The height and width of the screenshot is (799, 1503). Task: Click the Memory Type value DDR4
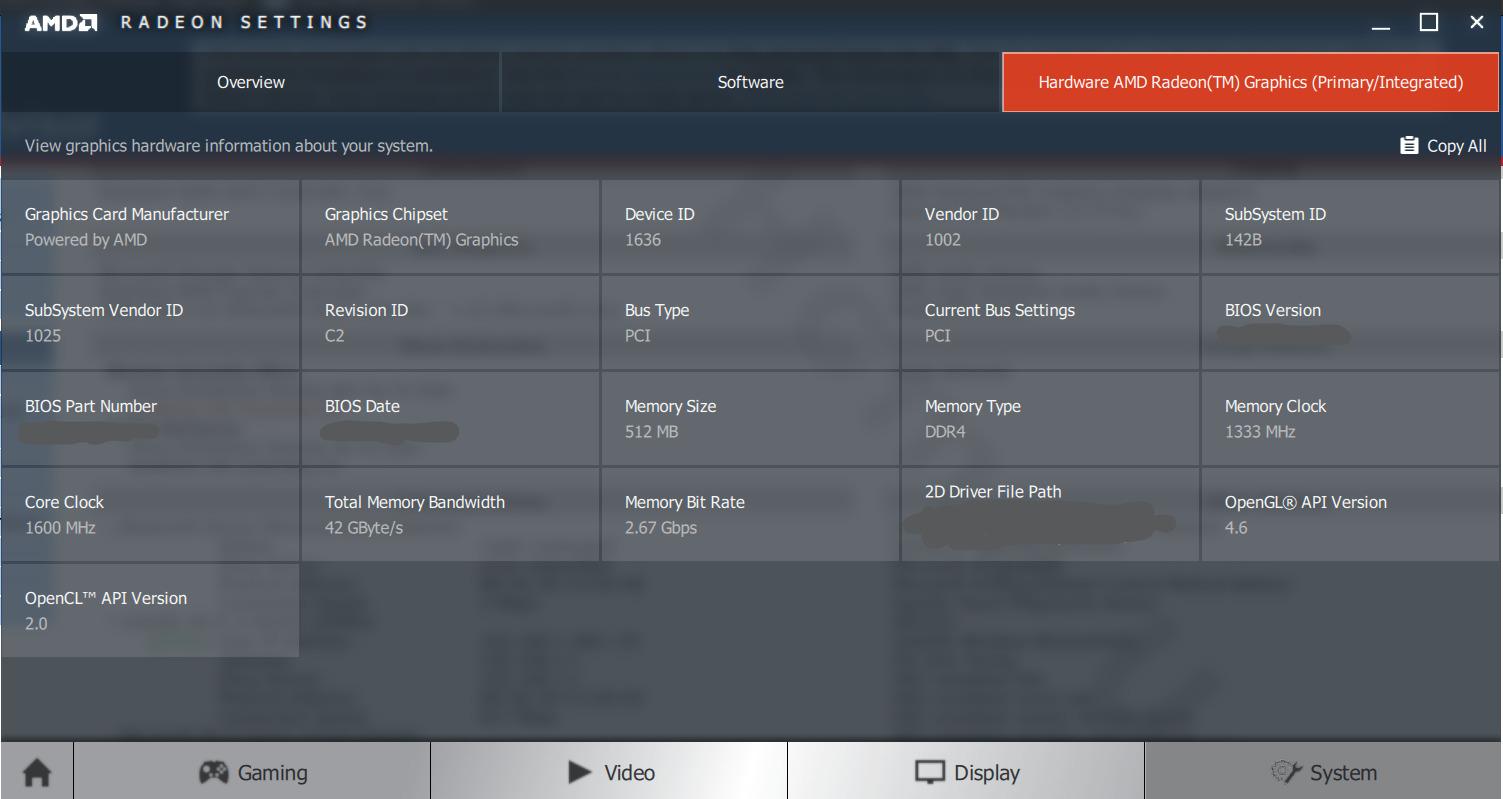click(x=945, y=432)
